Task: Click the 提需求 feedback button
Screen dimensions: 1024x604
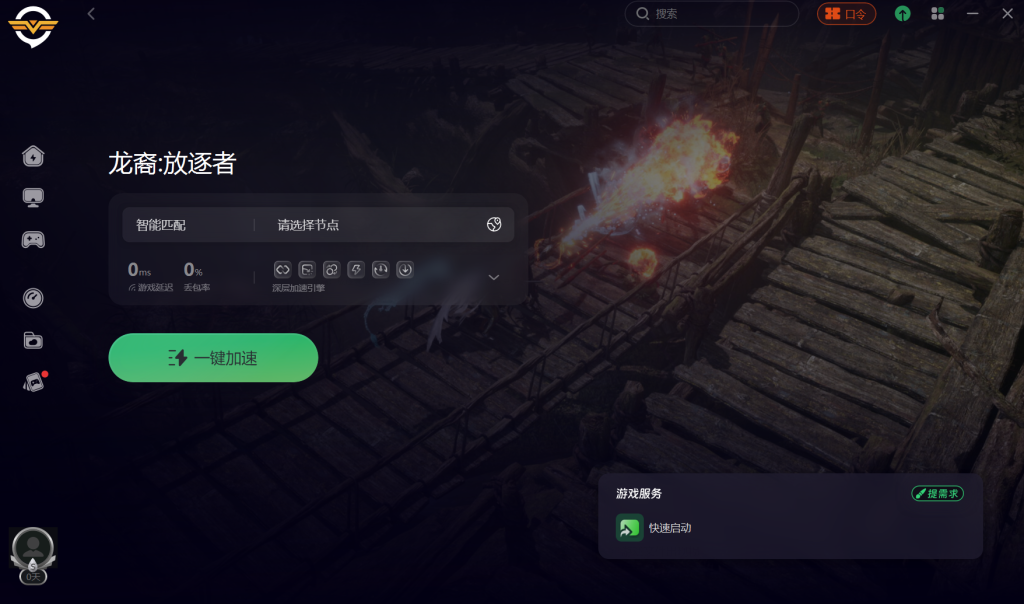Action: click(938, 494)
